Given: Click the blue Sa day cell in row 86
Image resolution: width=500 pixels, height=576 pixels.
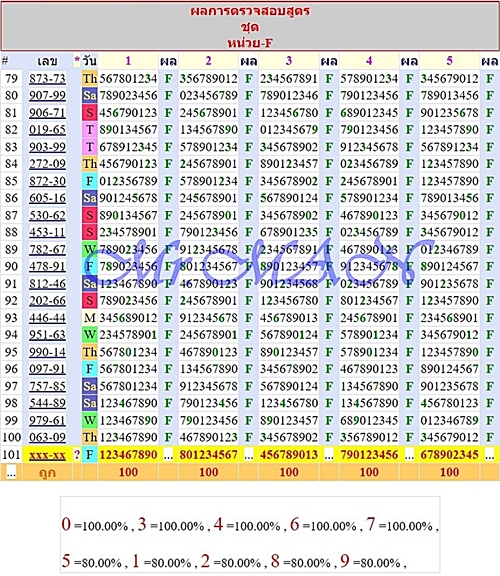Looking at the screenshot, I should click(90, 198).
